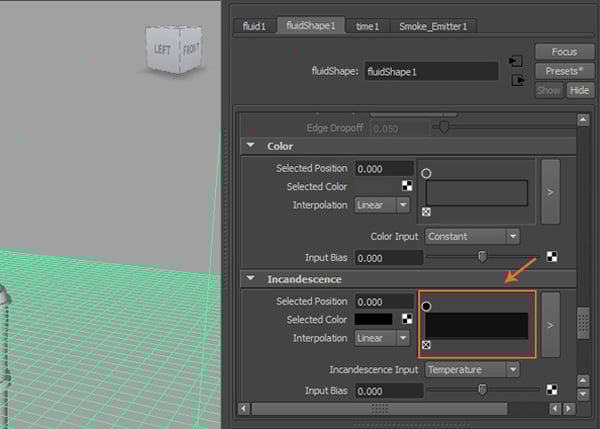Click the checker map icon beside Color Selected Color

407,186
